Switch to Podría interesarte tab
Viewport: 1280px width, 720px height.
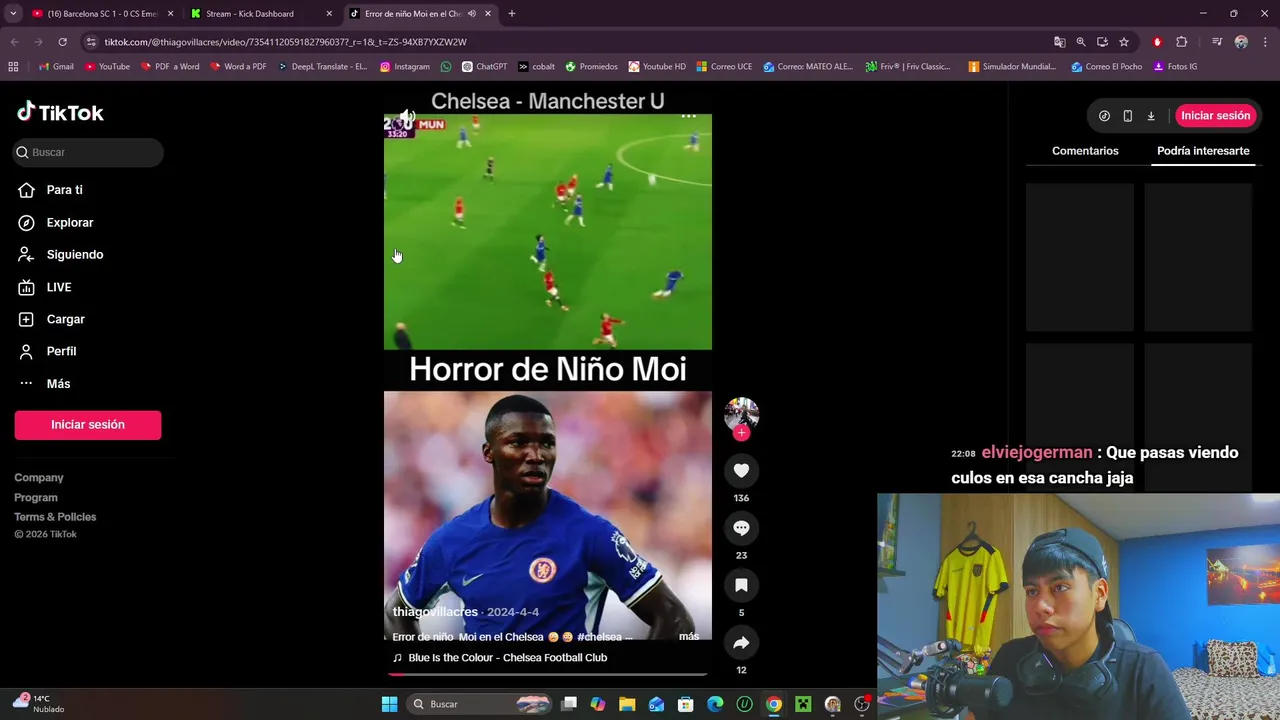[x=1203, y=151]
